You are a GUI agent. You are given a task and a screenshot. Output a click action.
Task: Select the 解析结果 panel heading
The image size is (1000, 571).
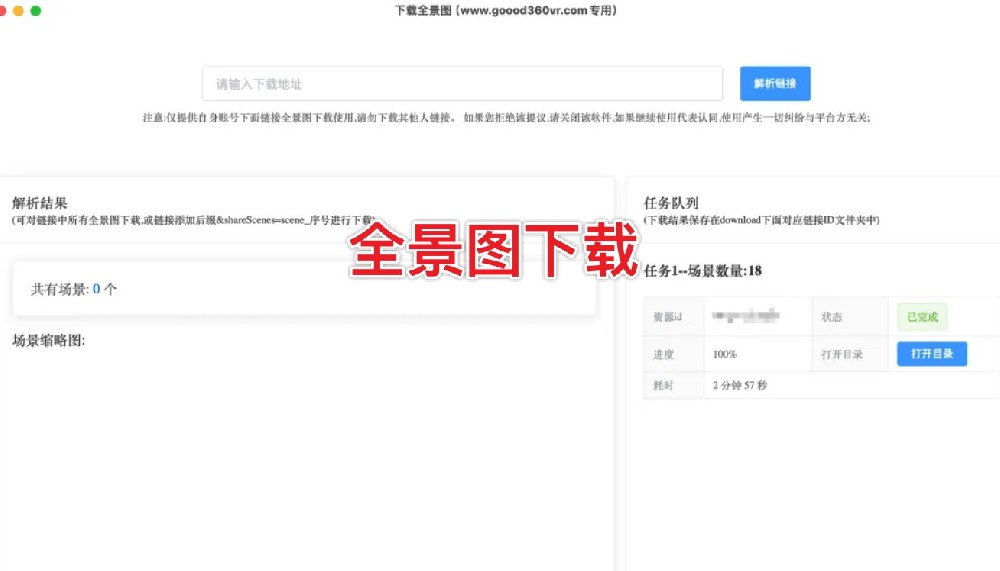(40, 203)
